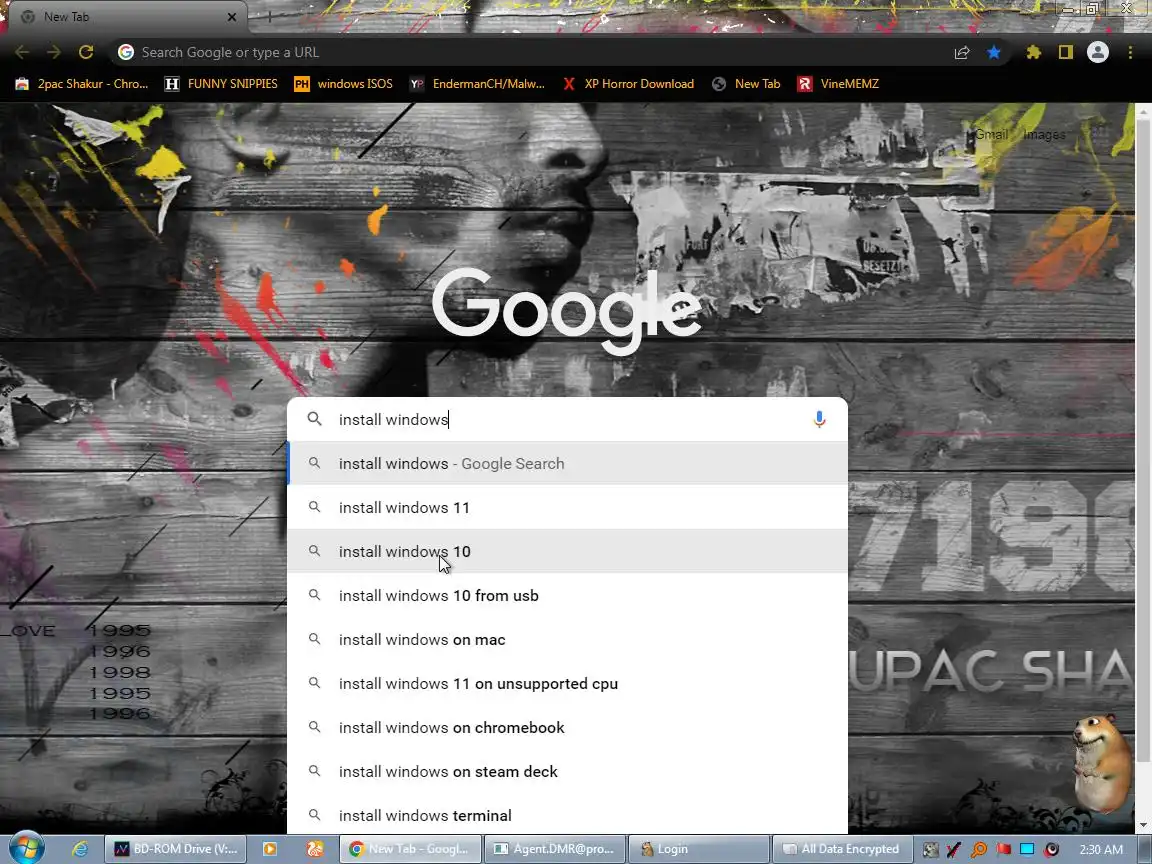Open the VineMEMZ bookmark
This screenshot has width=1152, height=864.
[838, 84]
